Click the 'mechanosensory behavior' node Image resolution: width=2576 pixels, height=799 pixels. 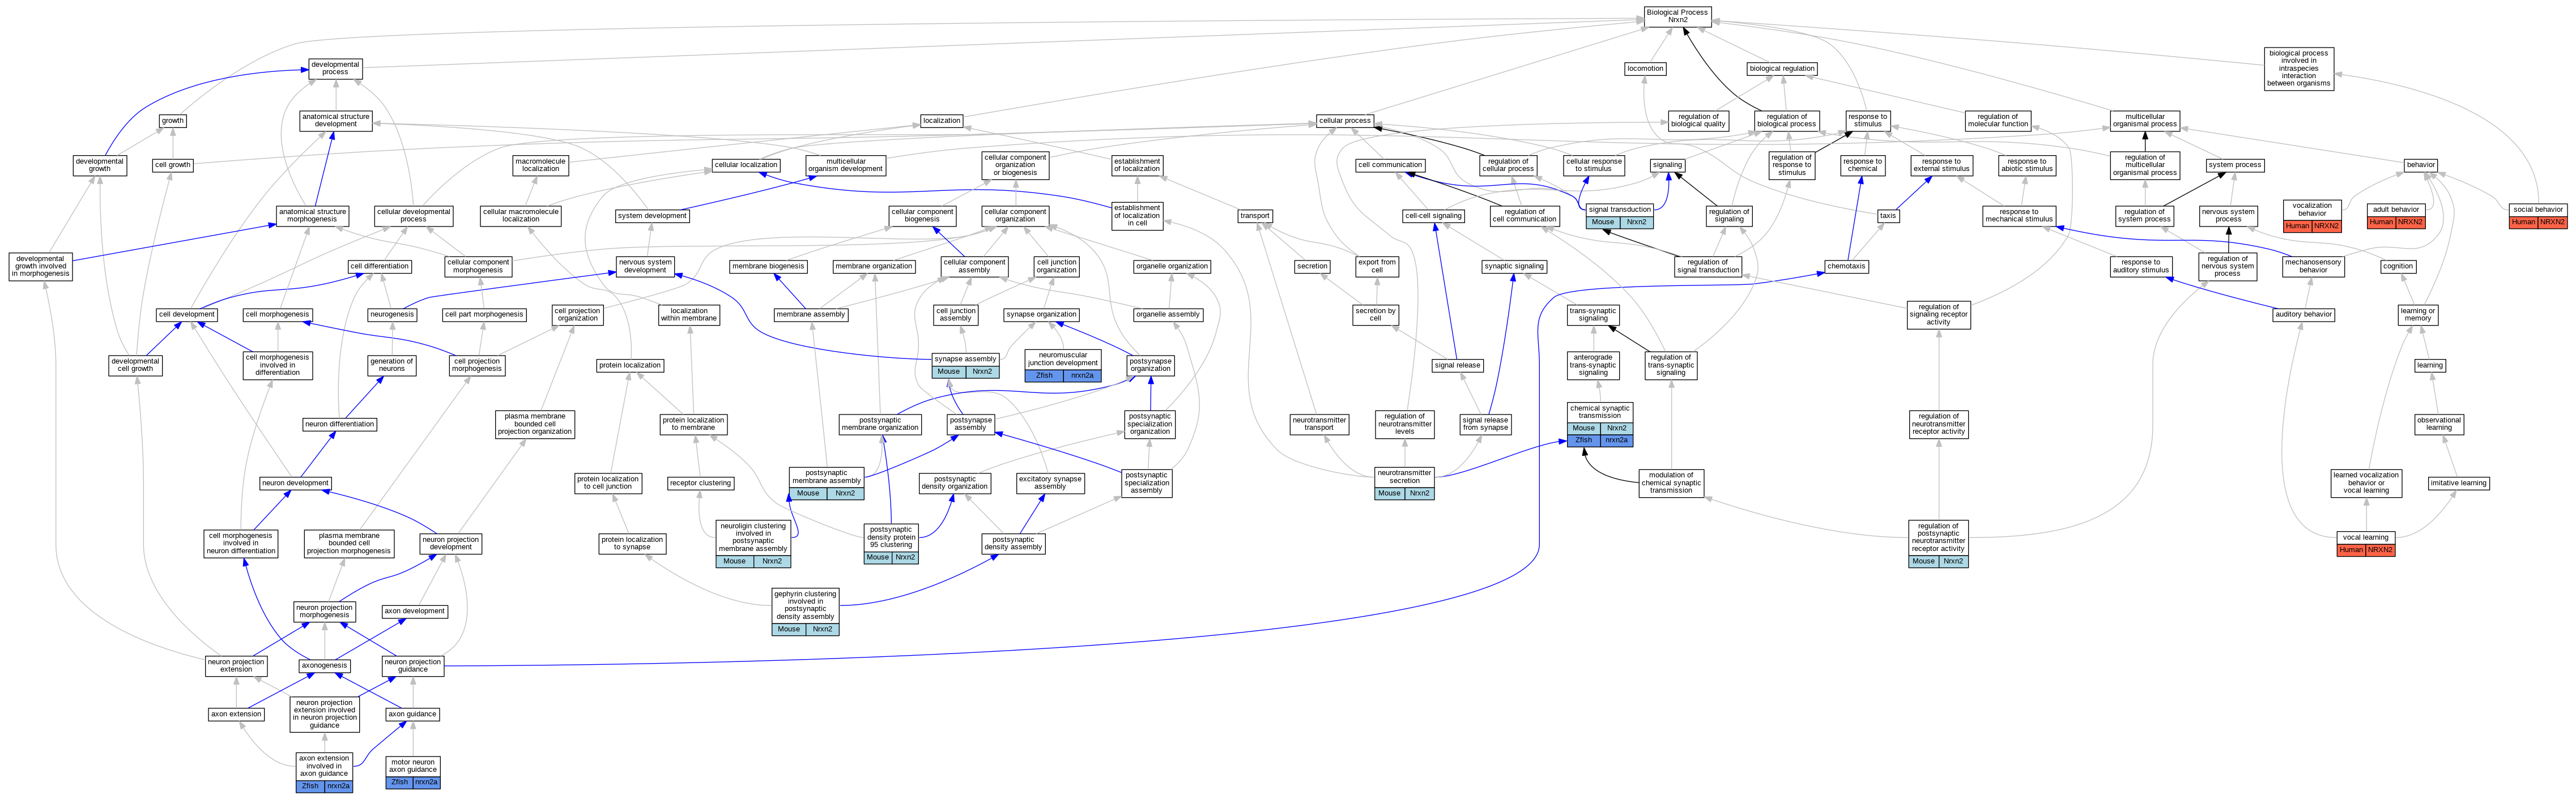point(2313,267)
